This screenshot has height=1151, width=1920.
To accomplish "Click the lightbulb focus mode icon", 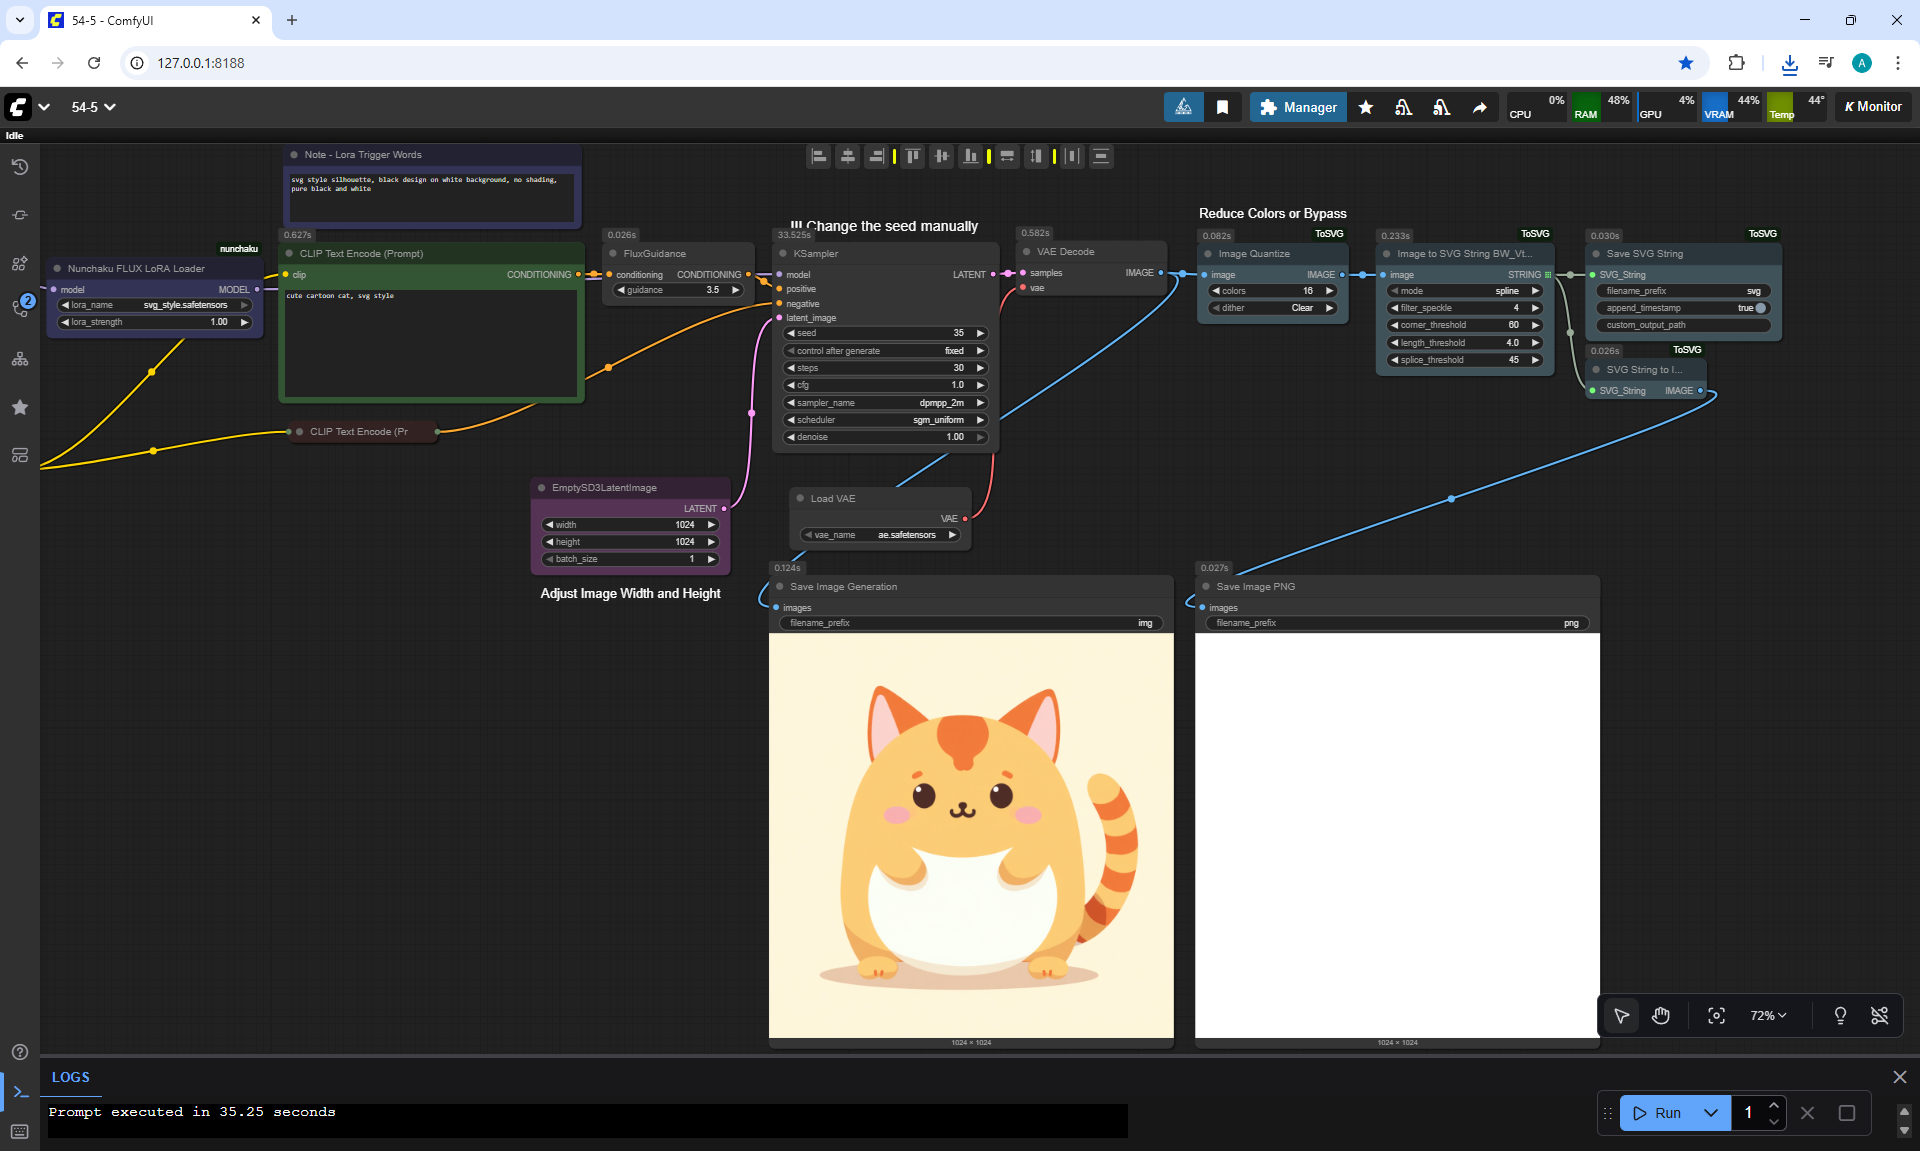I will pos(1840,1016).
